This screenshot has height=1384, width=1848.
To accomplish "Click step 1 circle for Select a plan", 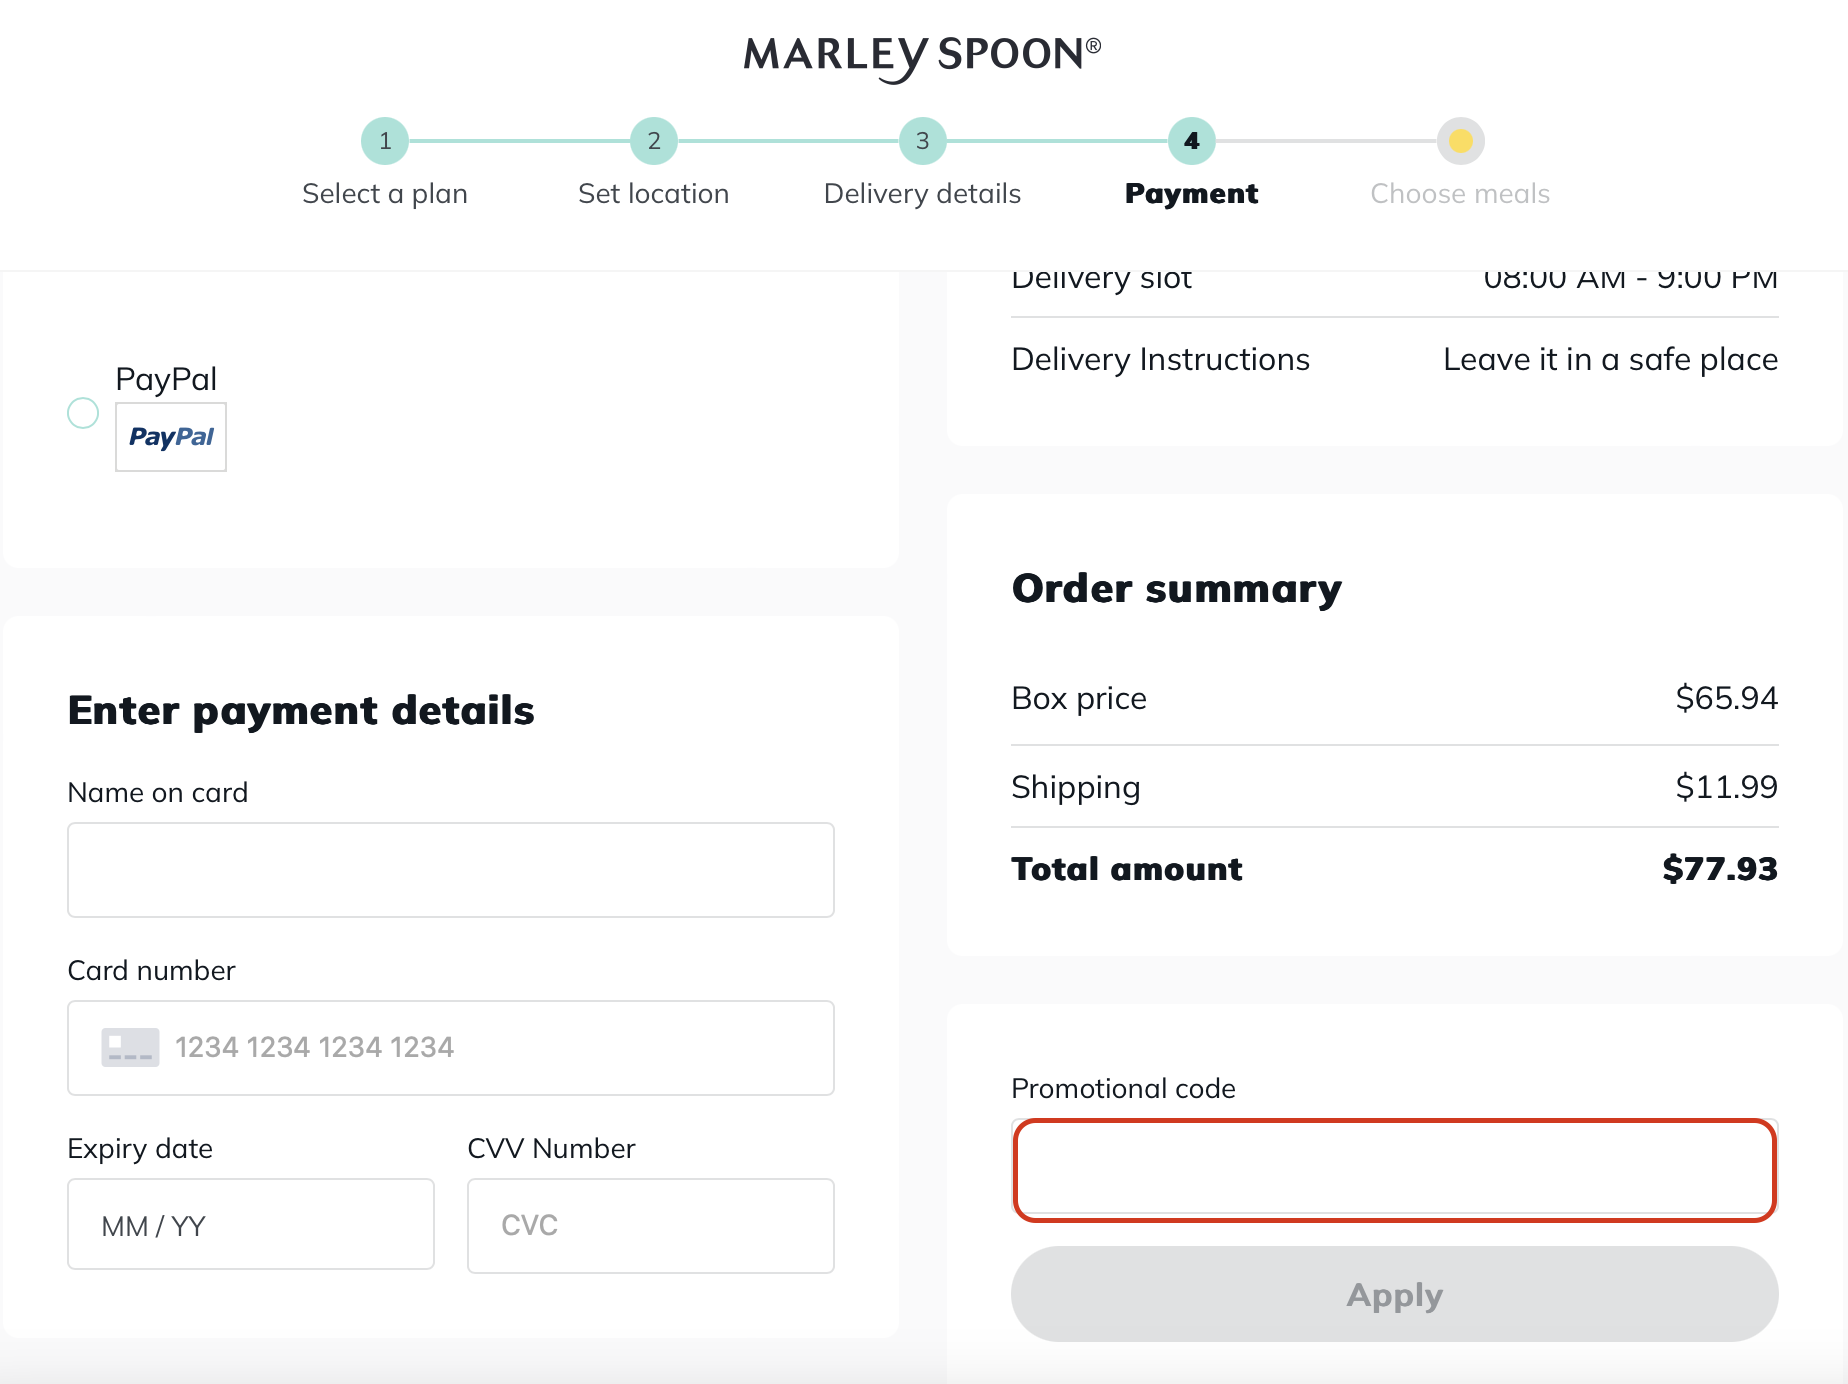I will point(385,141).
